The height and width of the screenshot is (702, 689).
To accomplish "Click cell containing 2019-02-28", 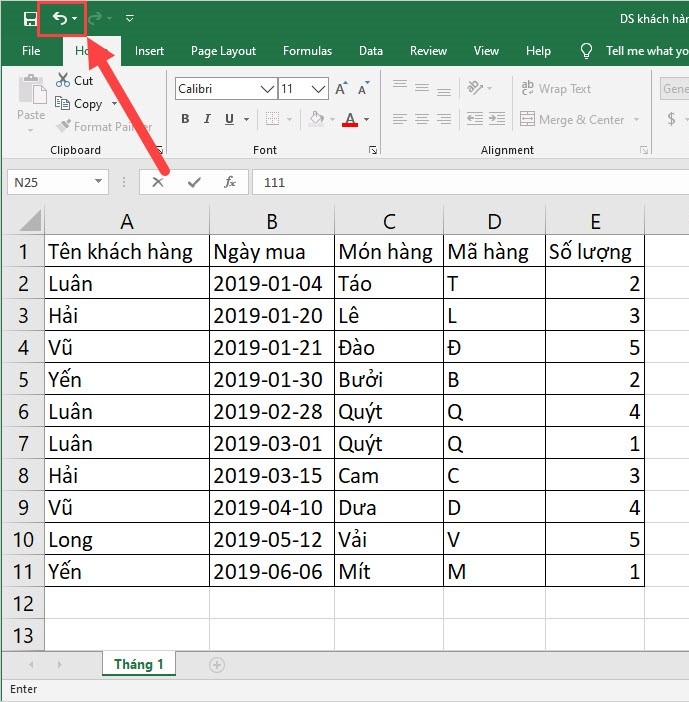I will (272, 411).
